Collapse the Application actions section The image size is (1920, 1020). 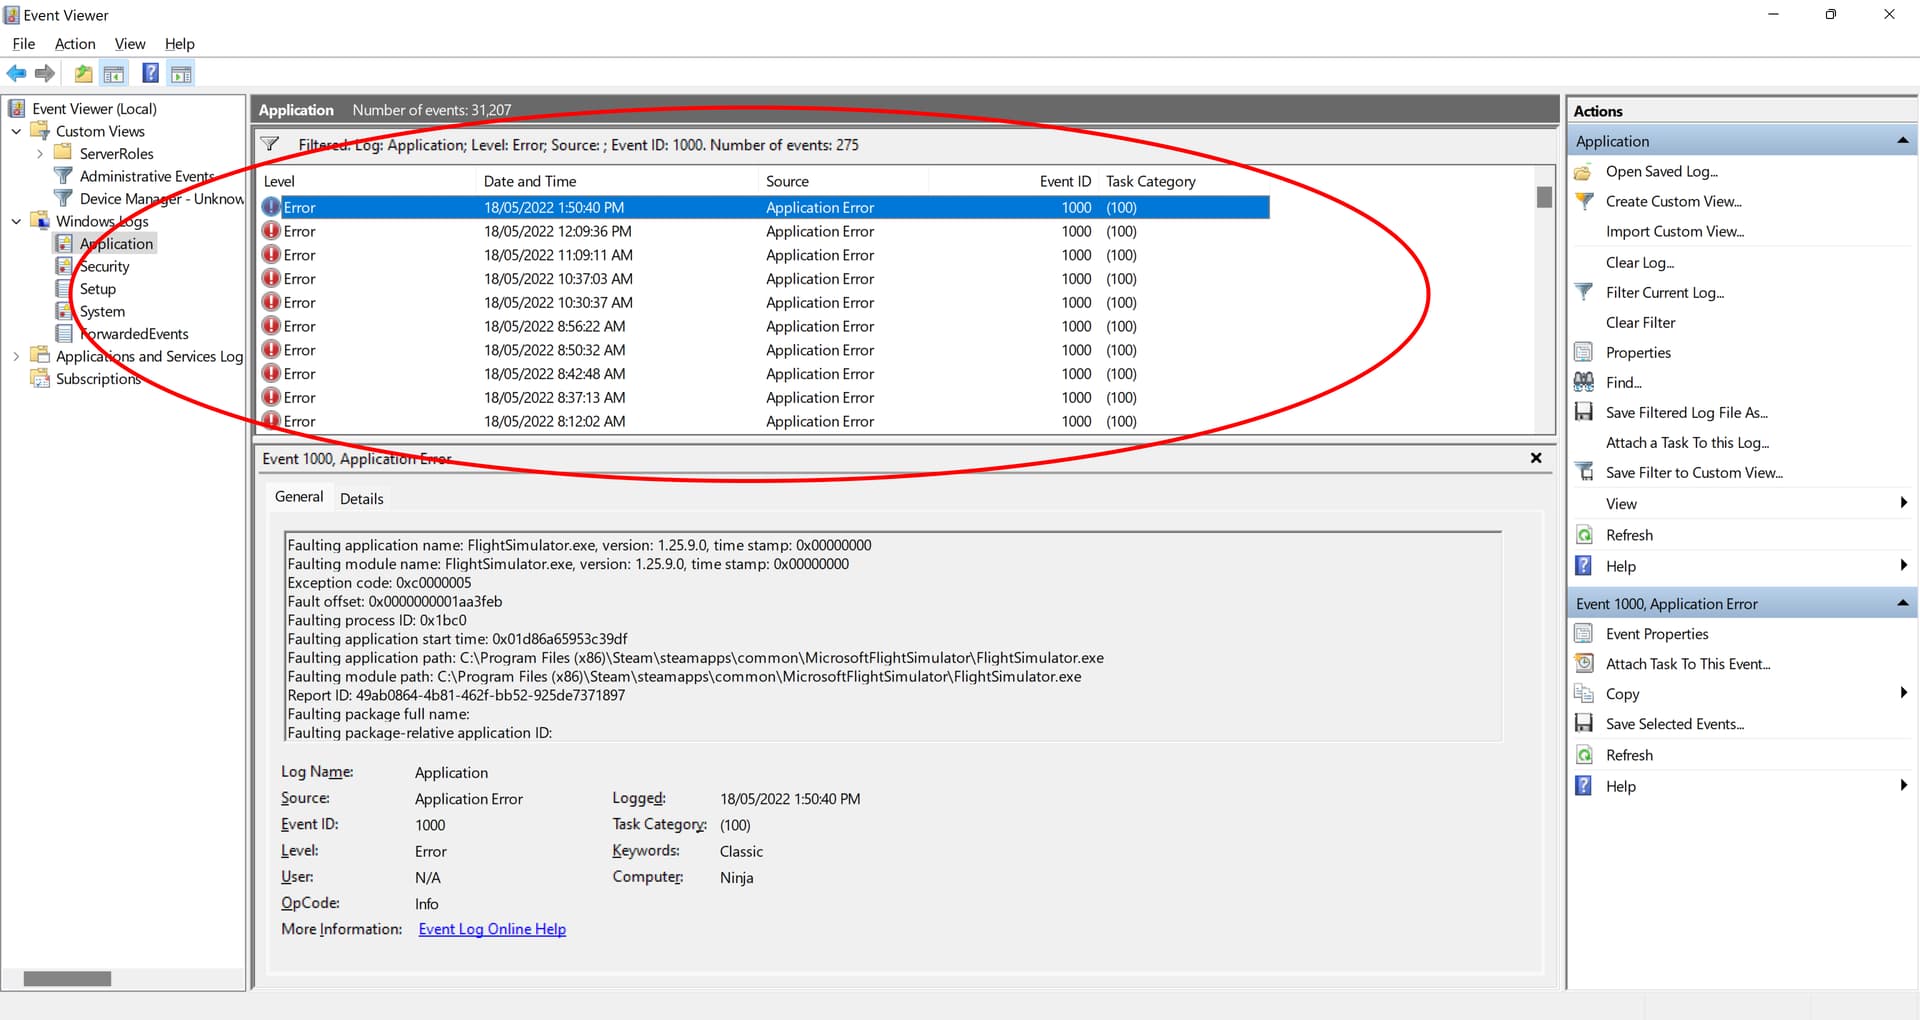[x=1902, y=141]
